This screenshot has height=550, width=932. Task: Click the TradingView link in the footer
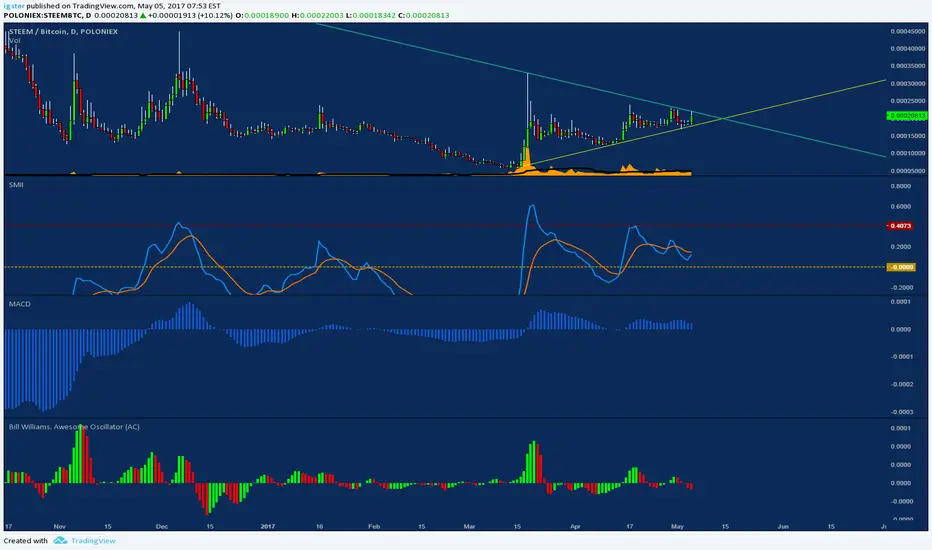pos(93,540)
